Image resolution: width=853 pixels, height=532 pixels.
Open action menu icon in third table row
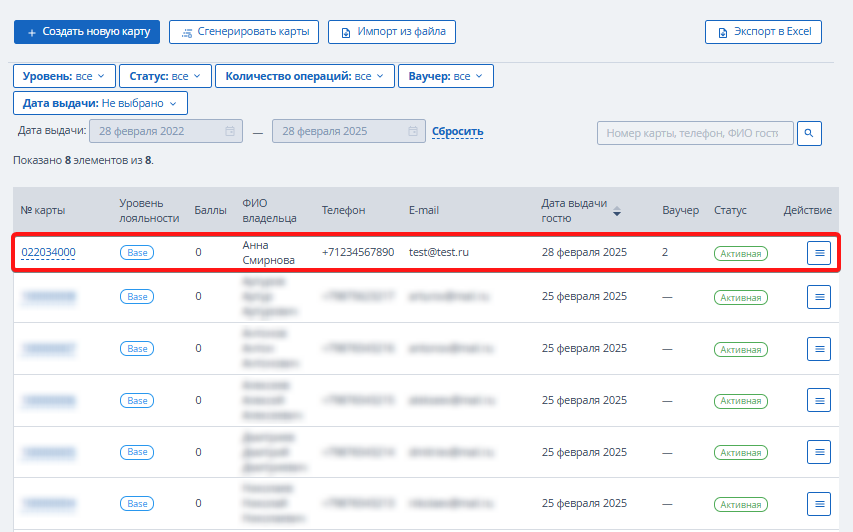click(x=819, y=349)
